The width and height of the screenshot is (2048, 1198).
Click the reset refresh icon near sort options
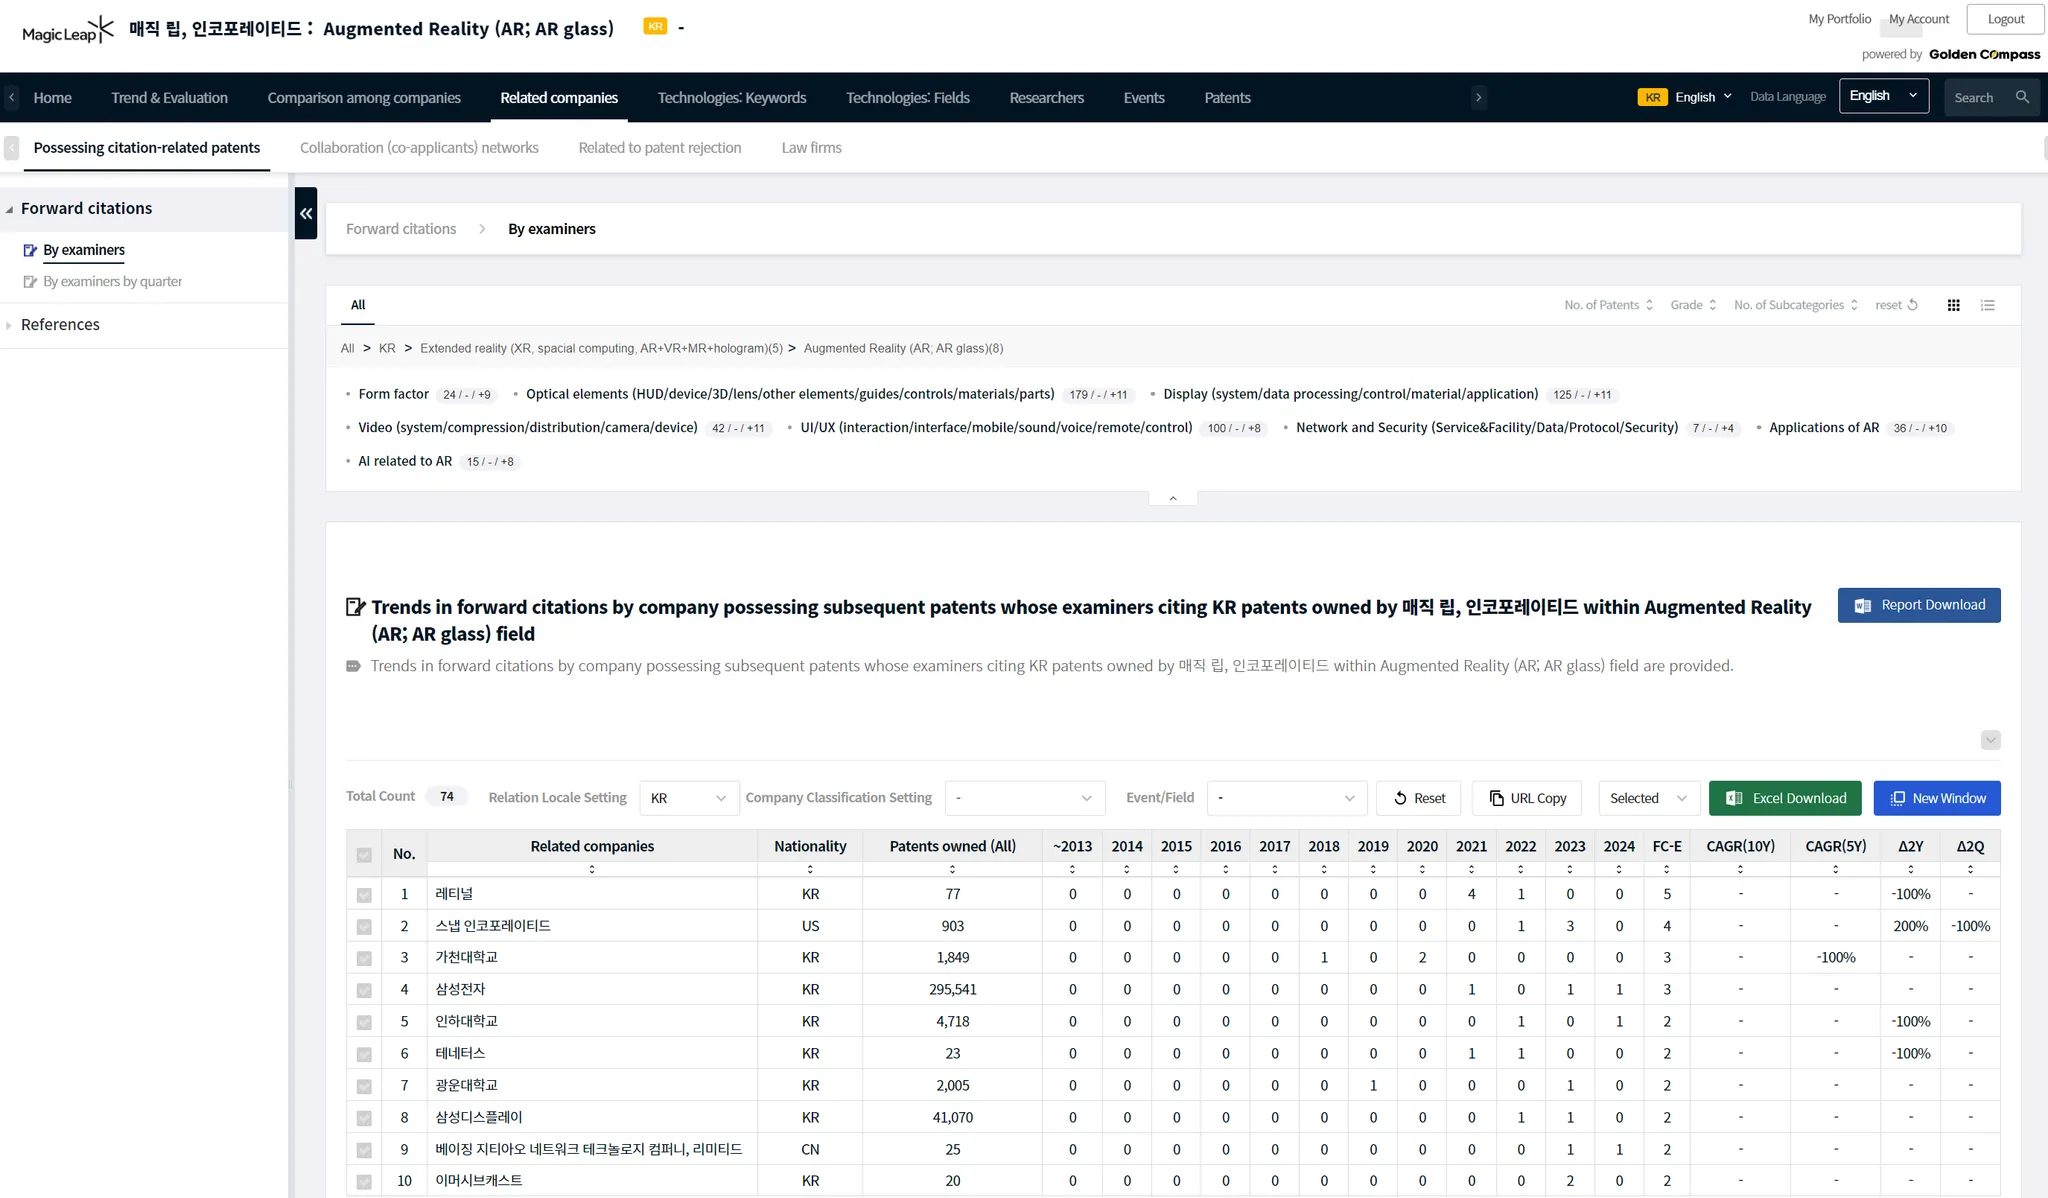click(x=1912, y=305)
